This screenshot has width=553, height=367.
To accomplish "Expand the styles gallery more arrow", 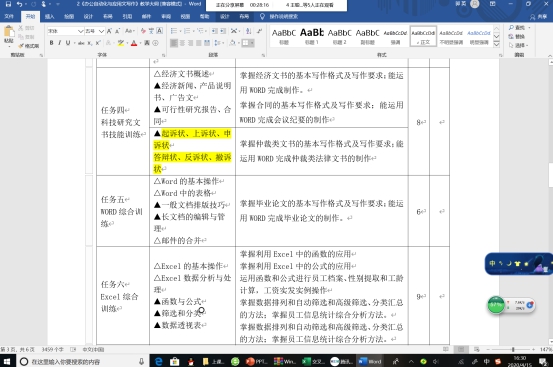I will click(x=496, y=44).
